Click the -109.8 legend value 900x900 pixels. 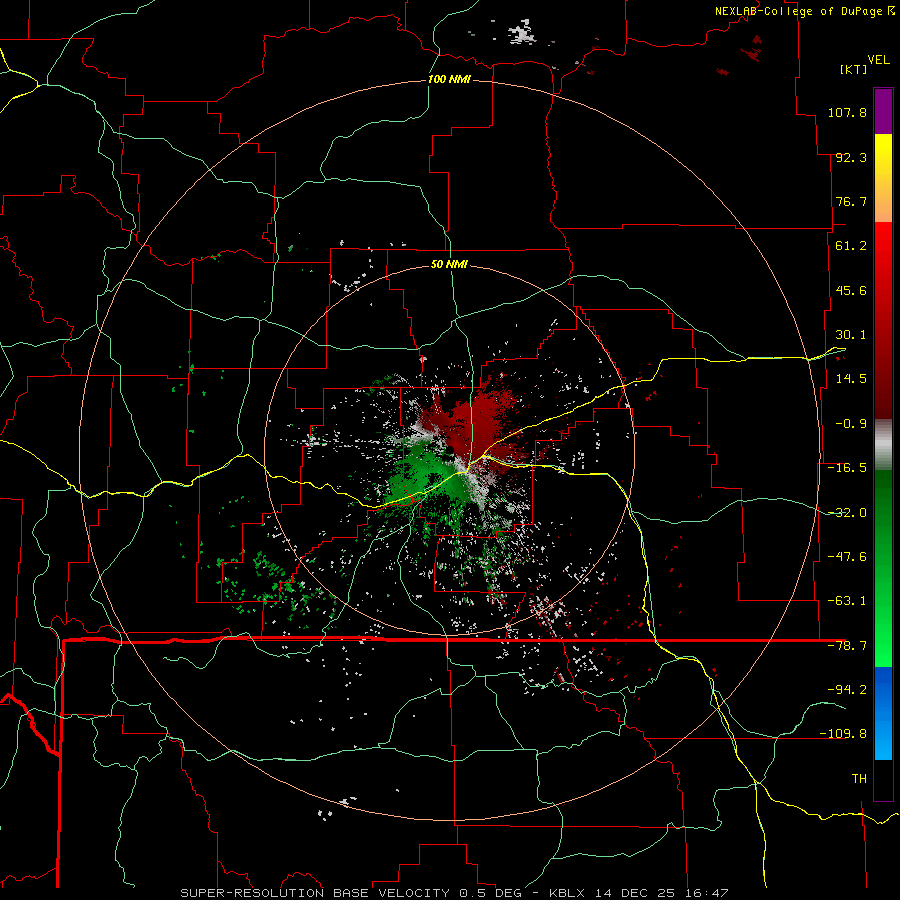pyautogui.click(x=843, y=734)
